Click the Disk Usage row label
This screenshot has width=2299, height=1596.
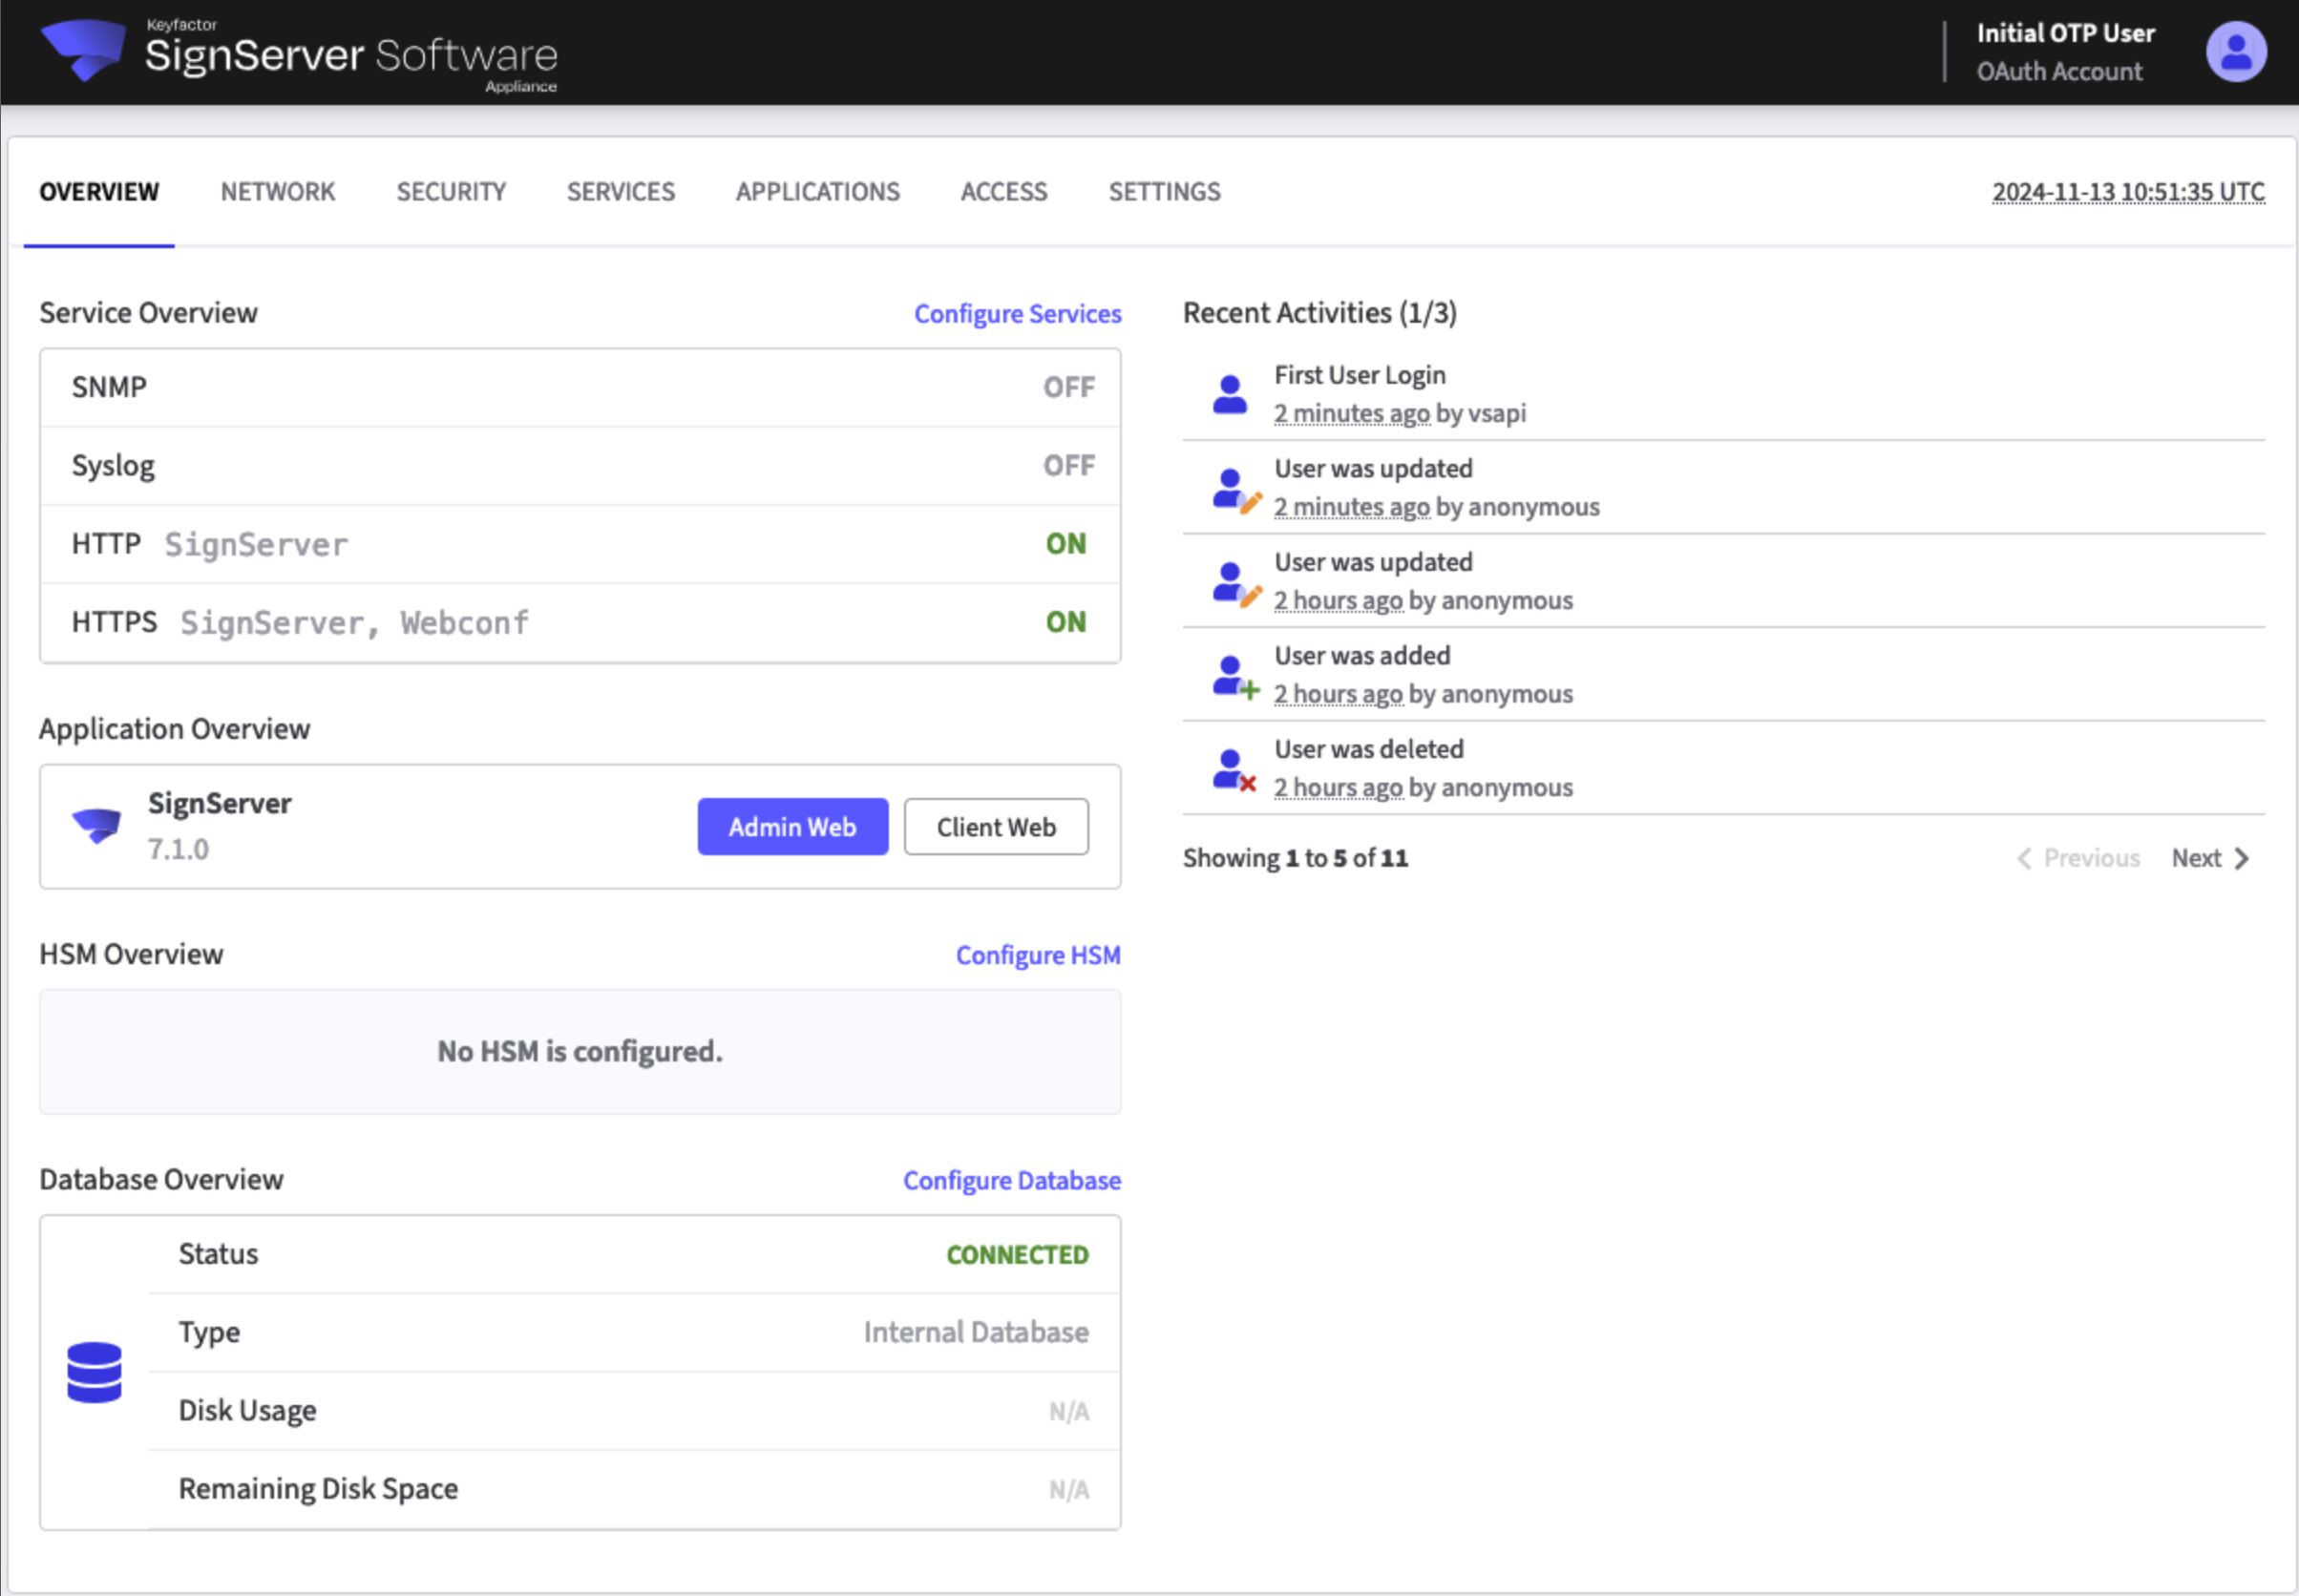(248, 1411)
